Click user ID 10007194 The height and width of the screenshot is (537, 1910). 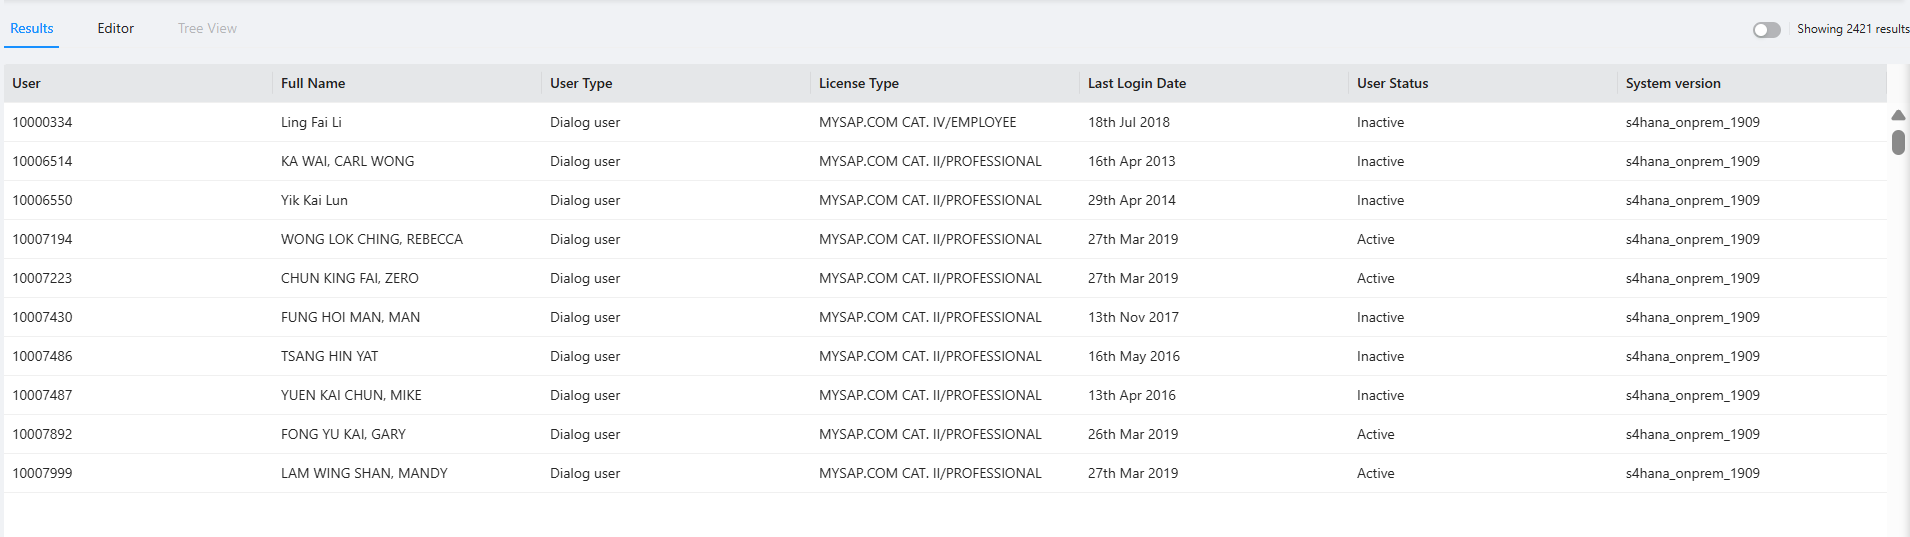pyautogui.click(x=43, y=240)
